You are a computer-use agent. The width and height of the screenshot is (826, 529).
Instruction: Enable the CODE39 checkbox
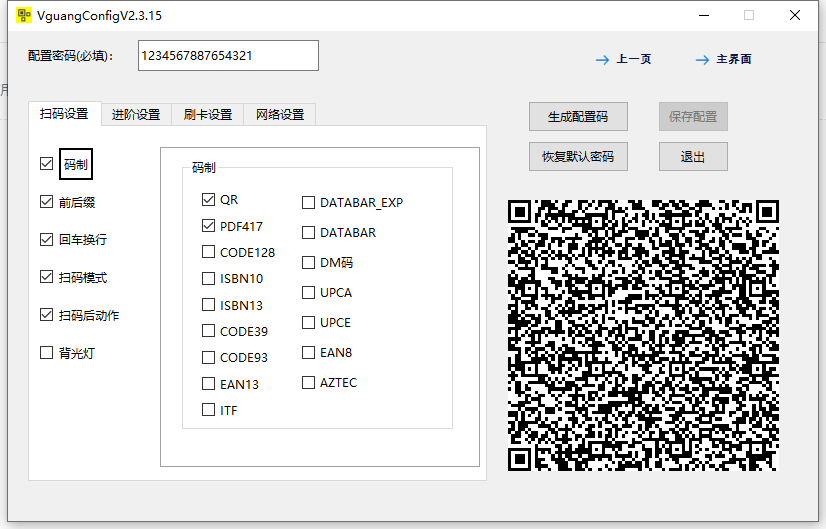pos(209,331)
